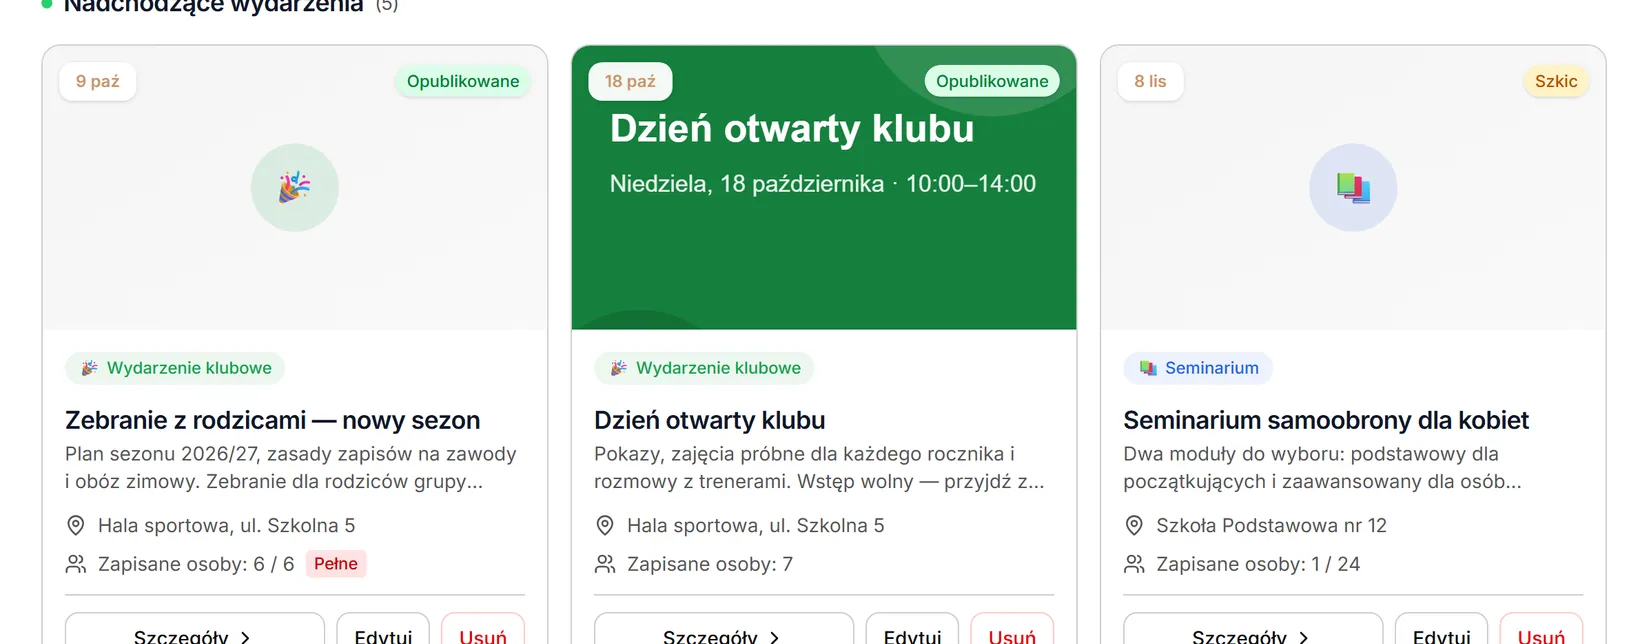Click location pin icon beside Szkoła Podstawowa nr 12
The width and height of the screenshot is (1640, 644).
tap(1133, 525)
